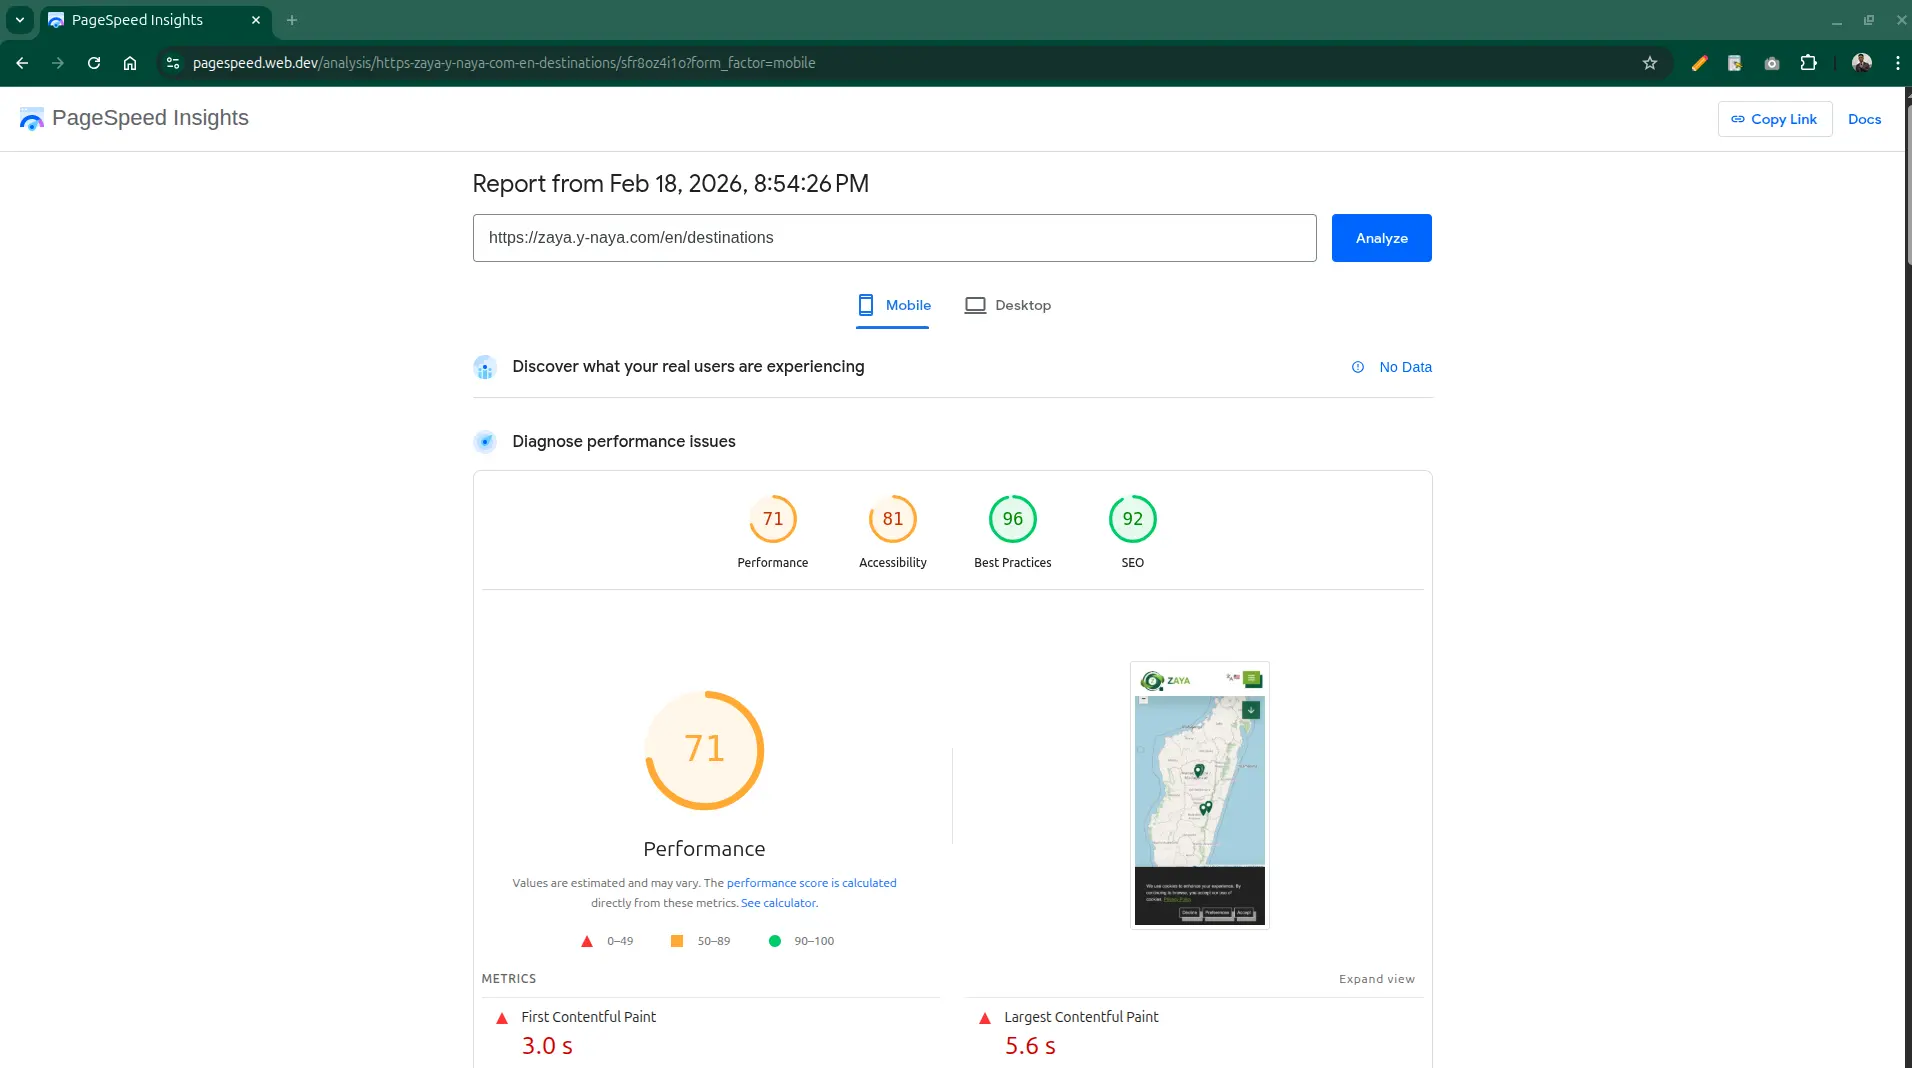1912x1068 pixels.
Task: Click the site information icon in address bar
Action: click(173, 63)
